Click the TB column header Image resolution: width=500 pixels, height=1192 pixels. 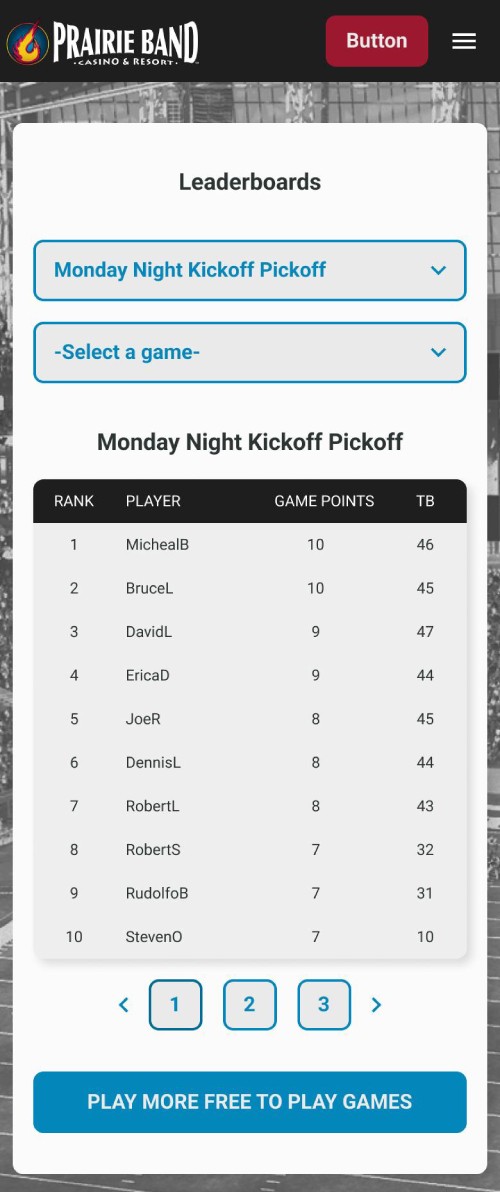point(426,501)
